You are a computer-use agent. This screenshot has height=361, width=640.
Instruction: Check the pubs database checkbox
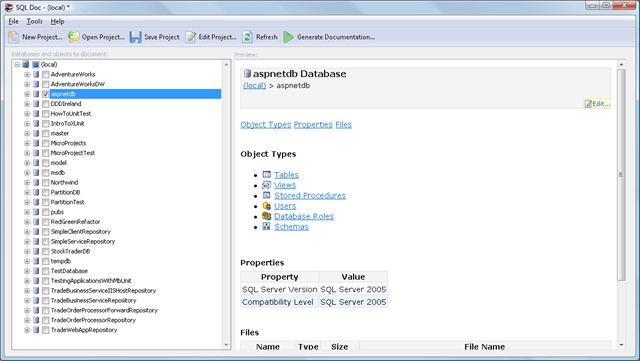click(x=46, y=212)
